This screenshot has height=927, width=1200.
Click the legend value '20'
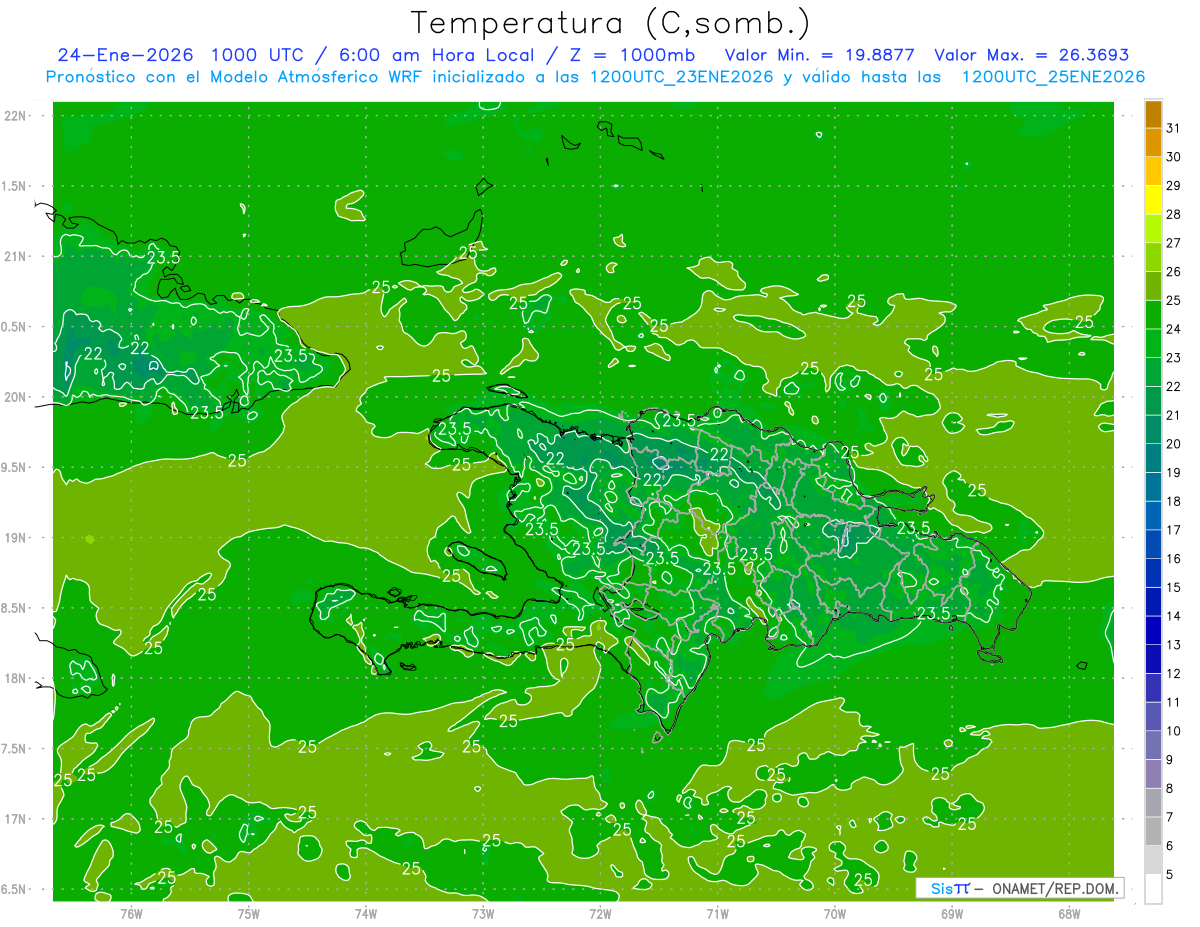tap(1174, 444)
